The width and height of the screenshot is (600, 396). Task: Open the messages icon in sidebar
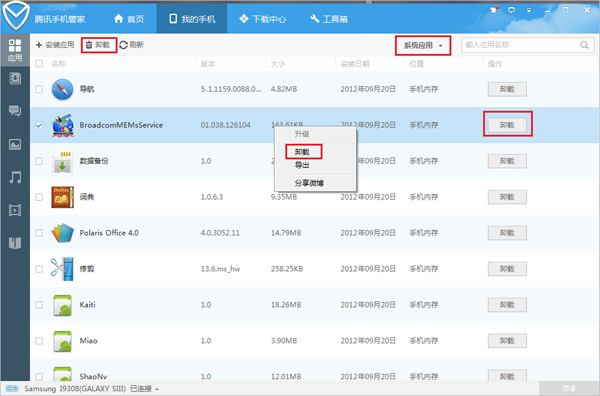coord(15,111)
